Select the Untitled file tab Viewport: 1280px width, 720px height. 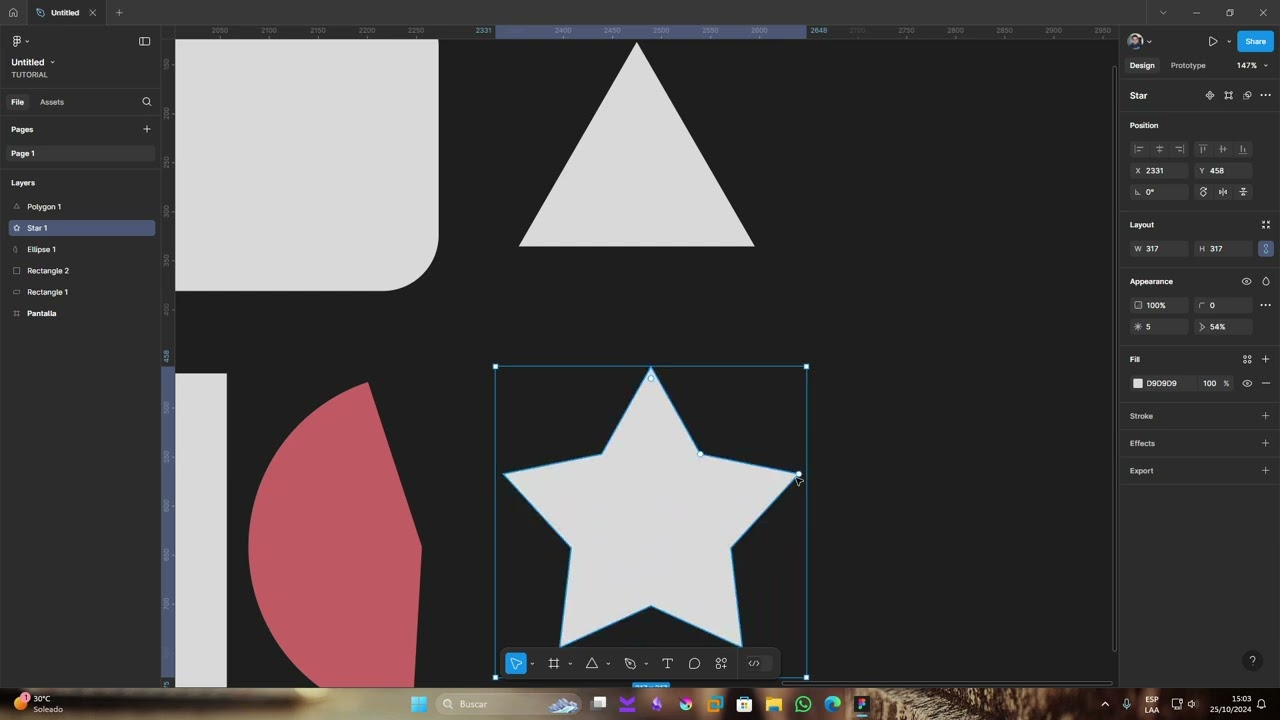[65, 13]
